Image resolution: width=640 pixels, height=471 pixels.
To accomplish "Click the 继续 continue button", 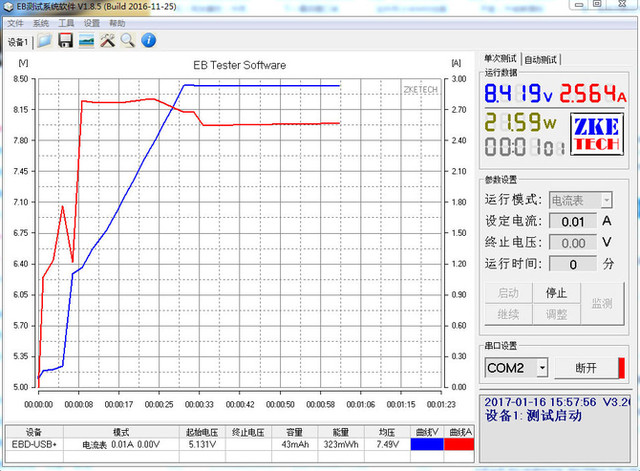I will (508, 314).
